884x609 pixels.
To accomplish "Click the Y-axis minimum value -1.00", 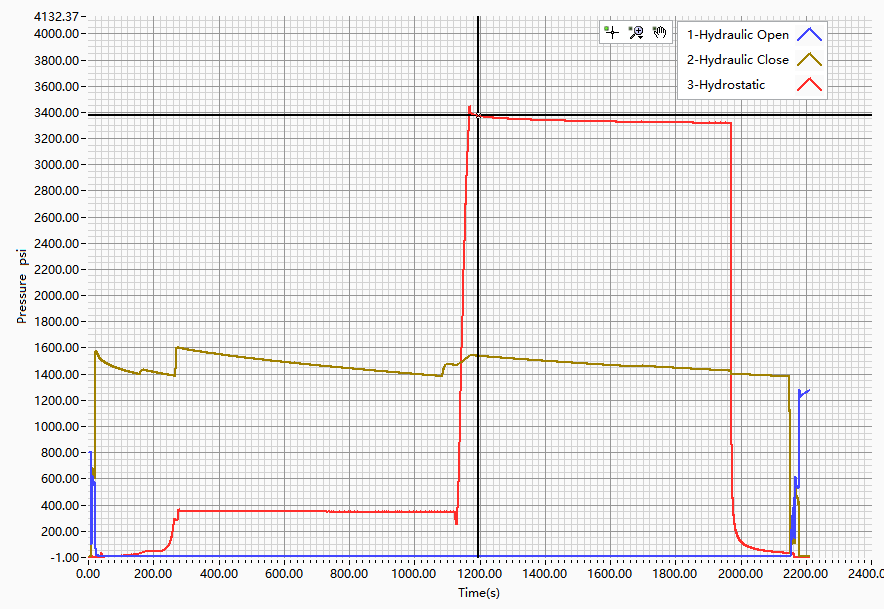I will 63,557.
